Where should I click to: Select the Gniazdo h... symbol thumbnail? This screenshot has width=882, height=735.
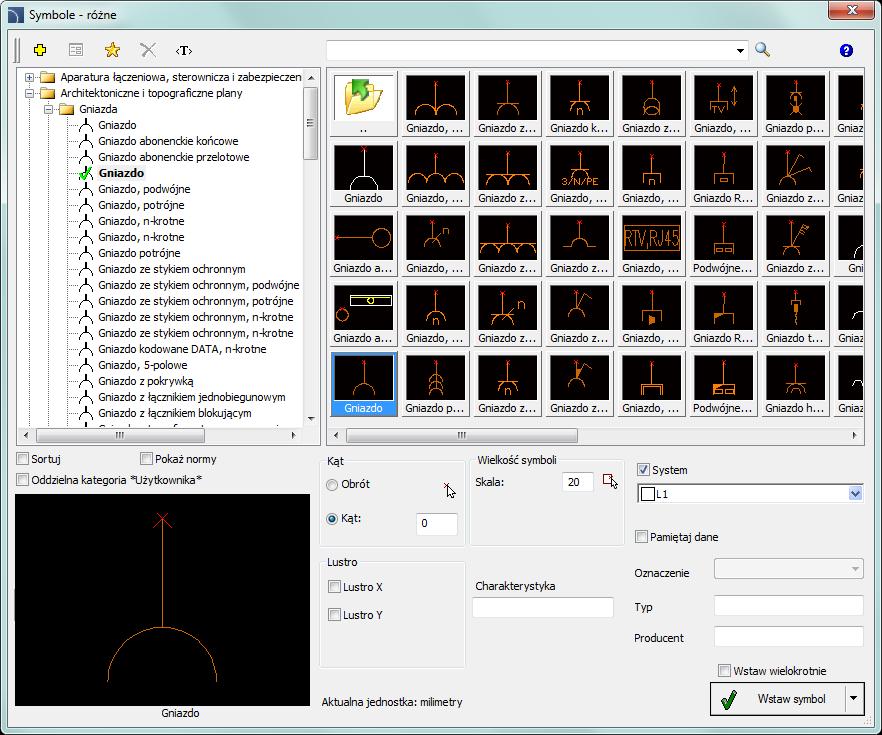(x=795, y=384)
